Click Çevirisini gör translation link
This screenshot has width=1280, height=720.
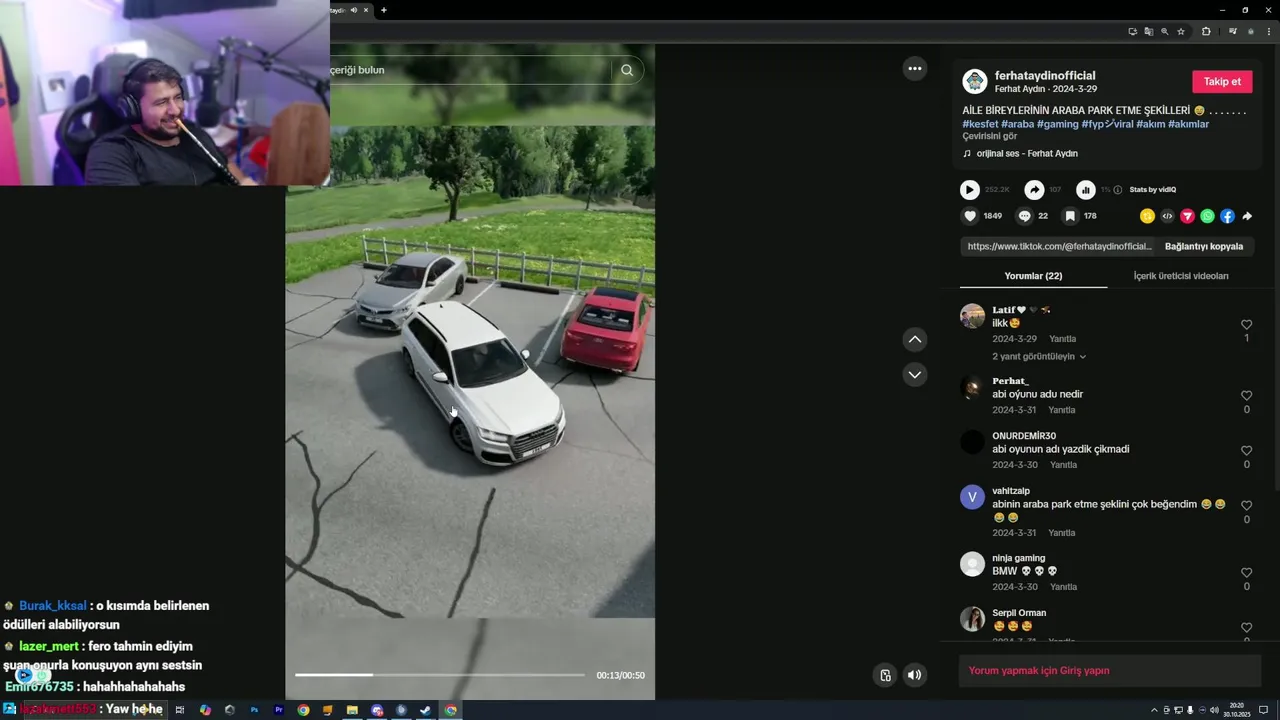pos(990,136)
